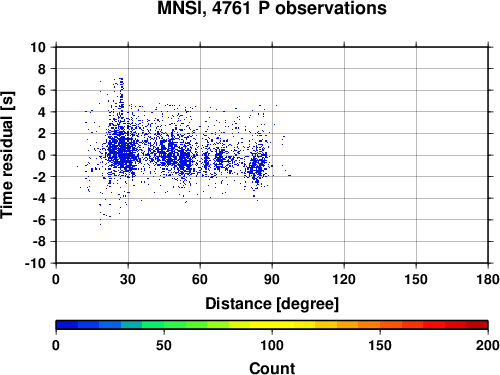Viewport: 500px width, 375px height.
Task: Pick the orange colorbar segment near 150
Action: pyautogui.click(x=369, y=325)
